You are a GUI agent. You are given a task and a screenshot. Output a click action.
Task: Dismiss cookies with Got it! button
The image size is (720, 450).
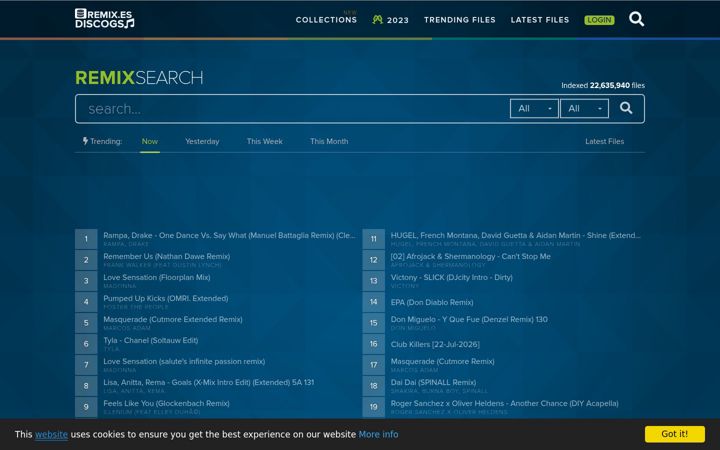pos(675,434)
